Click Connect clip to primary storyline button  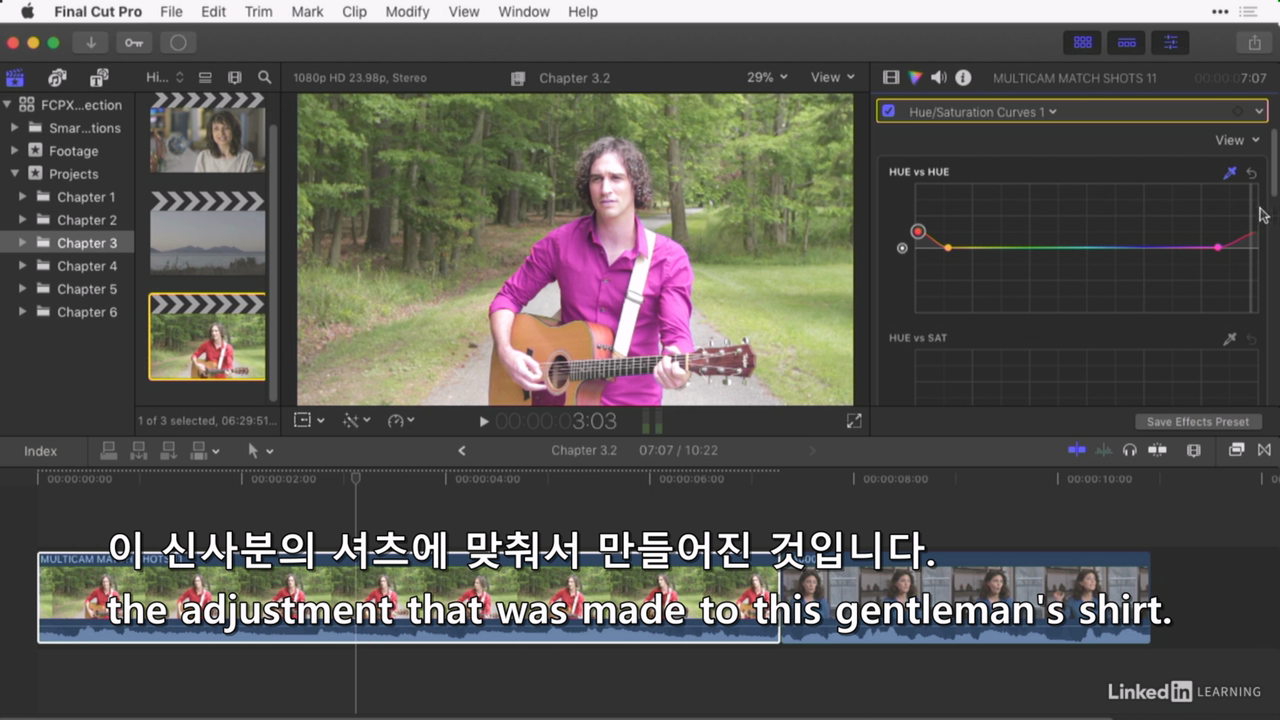[109, 451]
